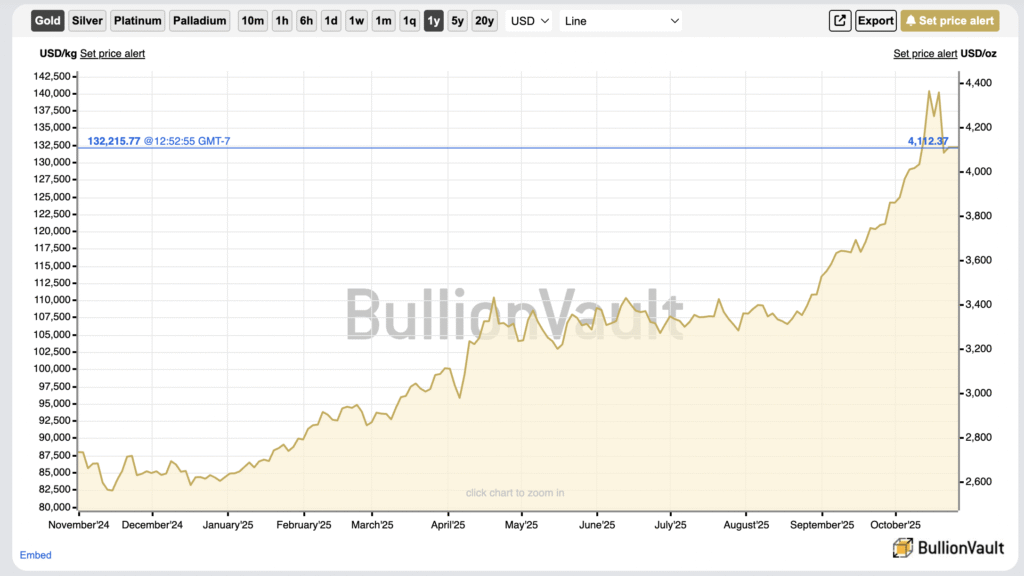The height and width of the screenshot is (576, 1024).
Task: Switch chart to 5y timeframe
Action: click(x=457, y=20)
